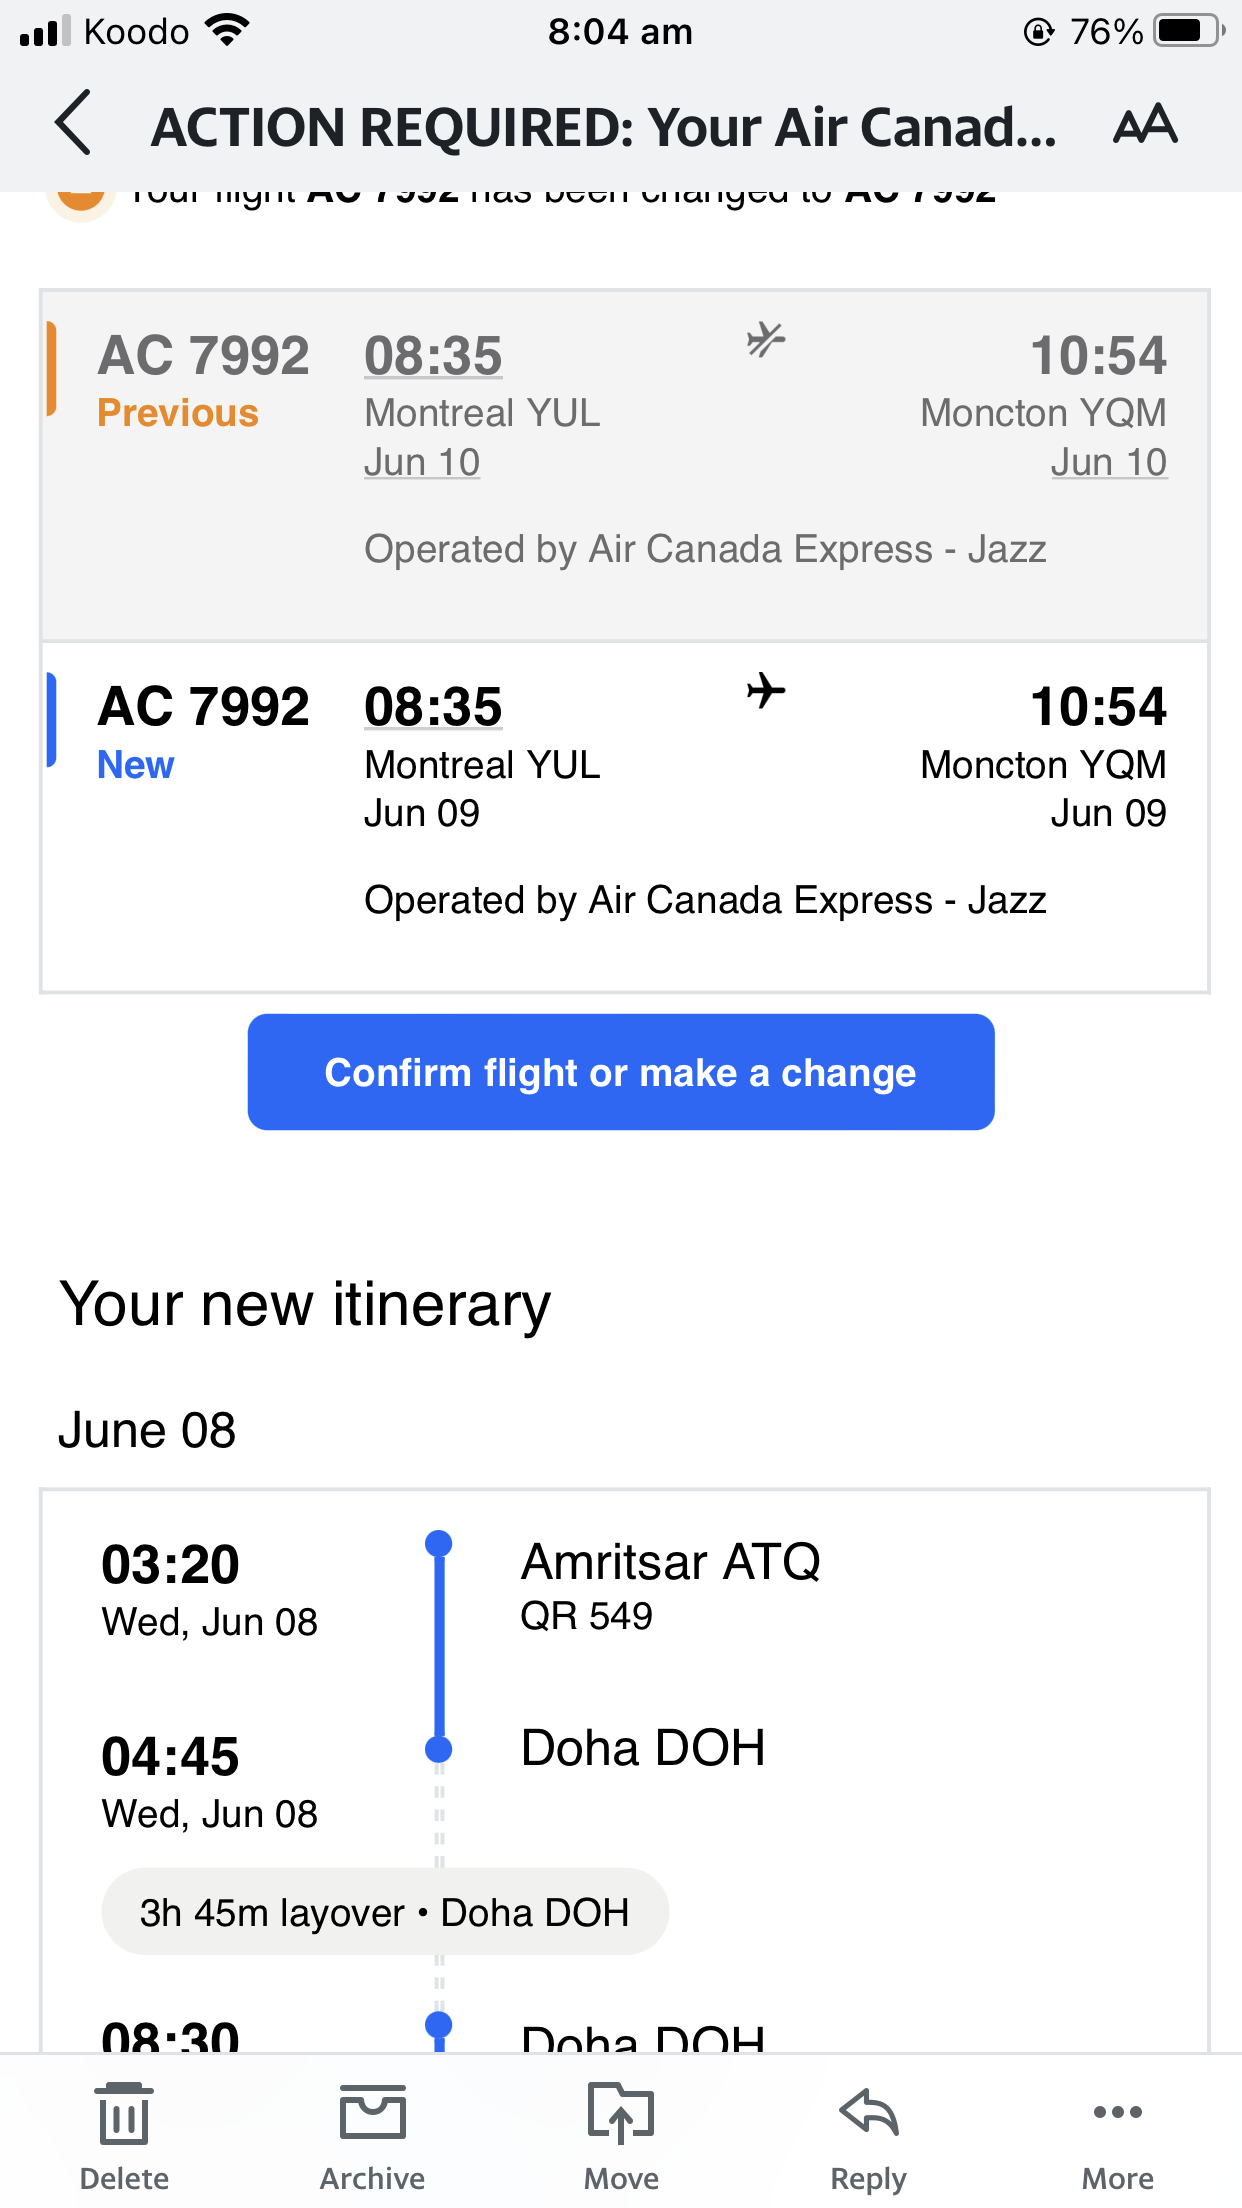Tap the email subject title

(x=603, y=127)
